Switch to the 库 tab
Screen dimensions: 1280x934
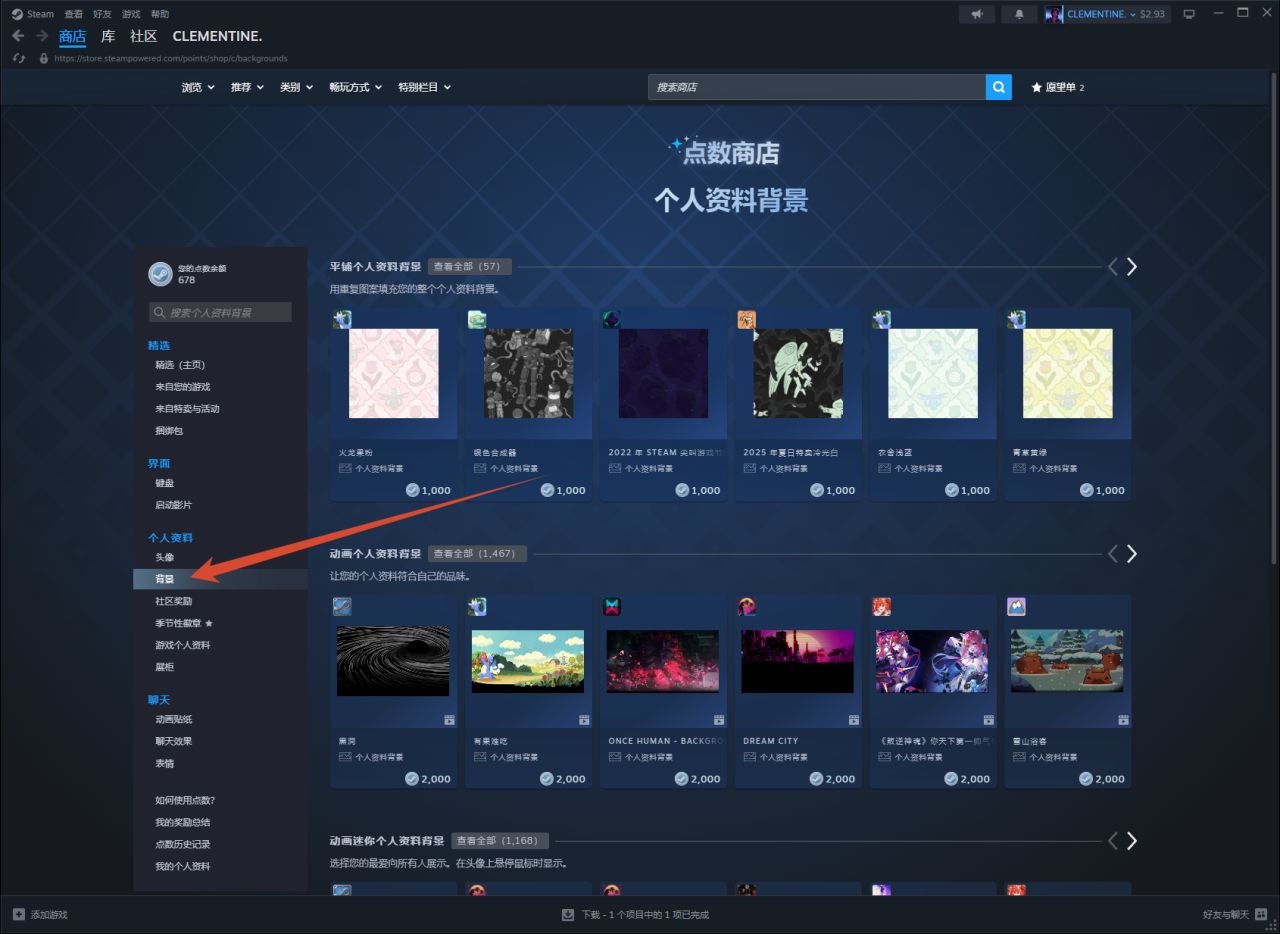(x=108, y=36)
